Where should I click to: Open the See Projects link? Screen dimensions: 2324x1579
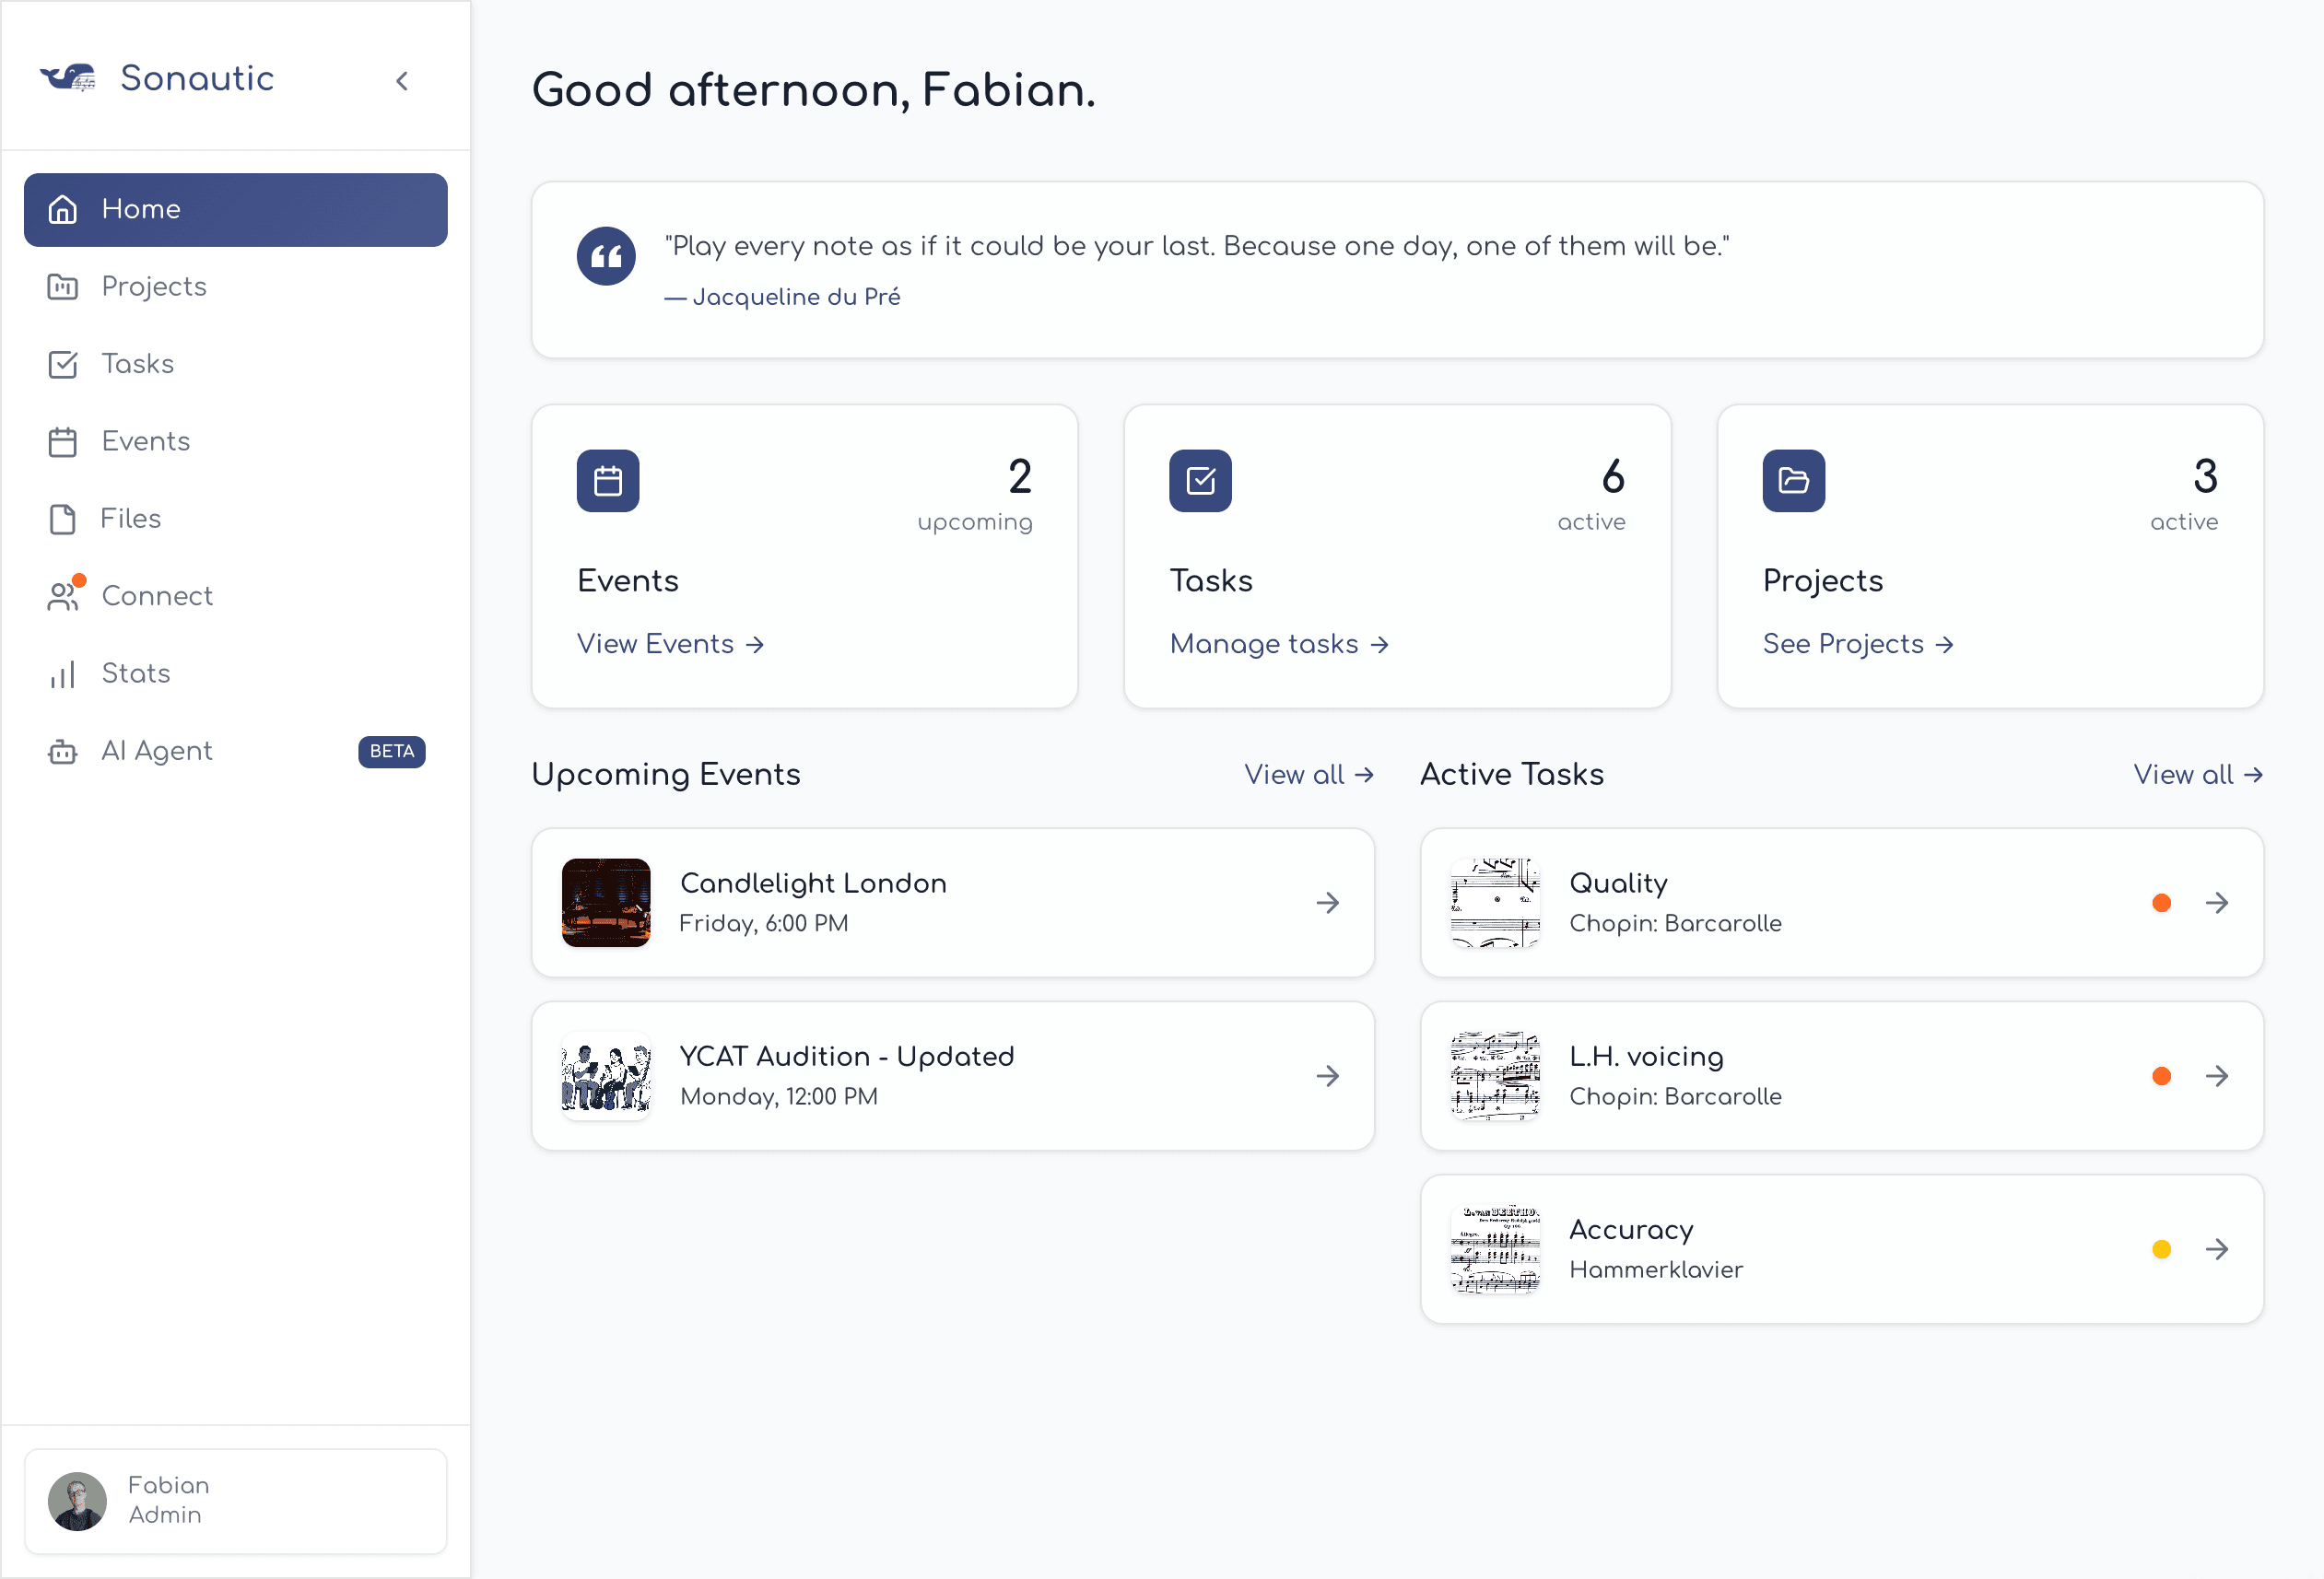point(1856,644)
